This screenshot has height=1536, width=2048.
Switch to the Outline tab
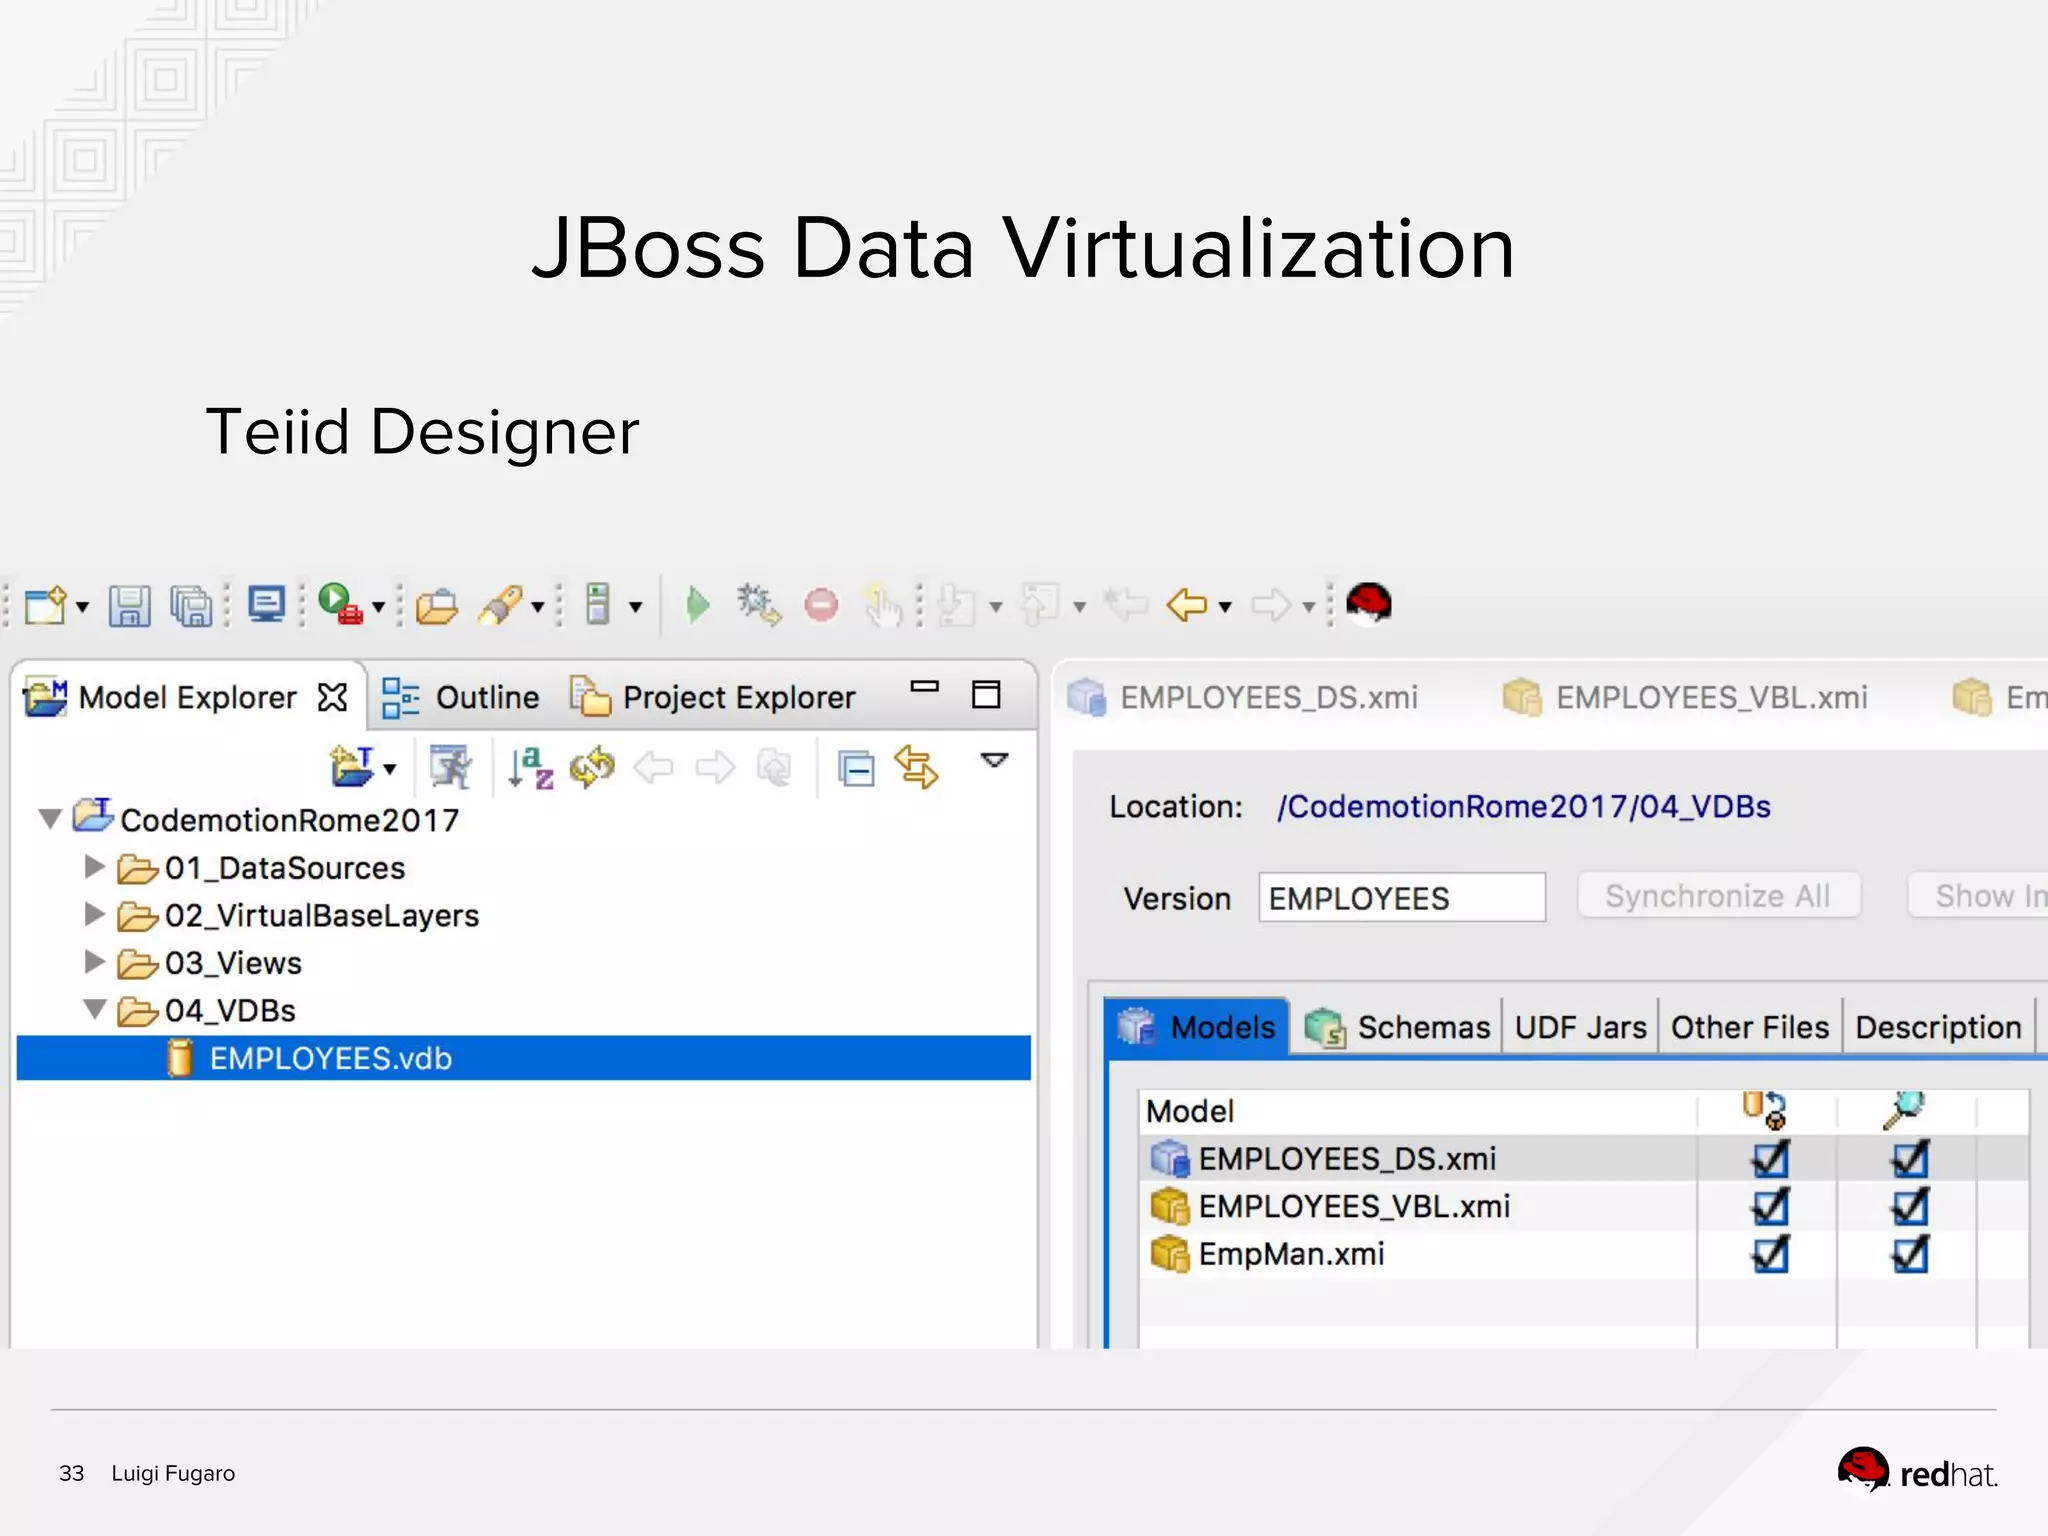pos(461,697)
